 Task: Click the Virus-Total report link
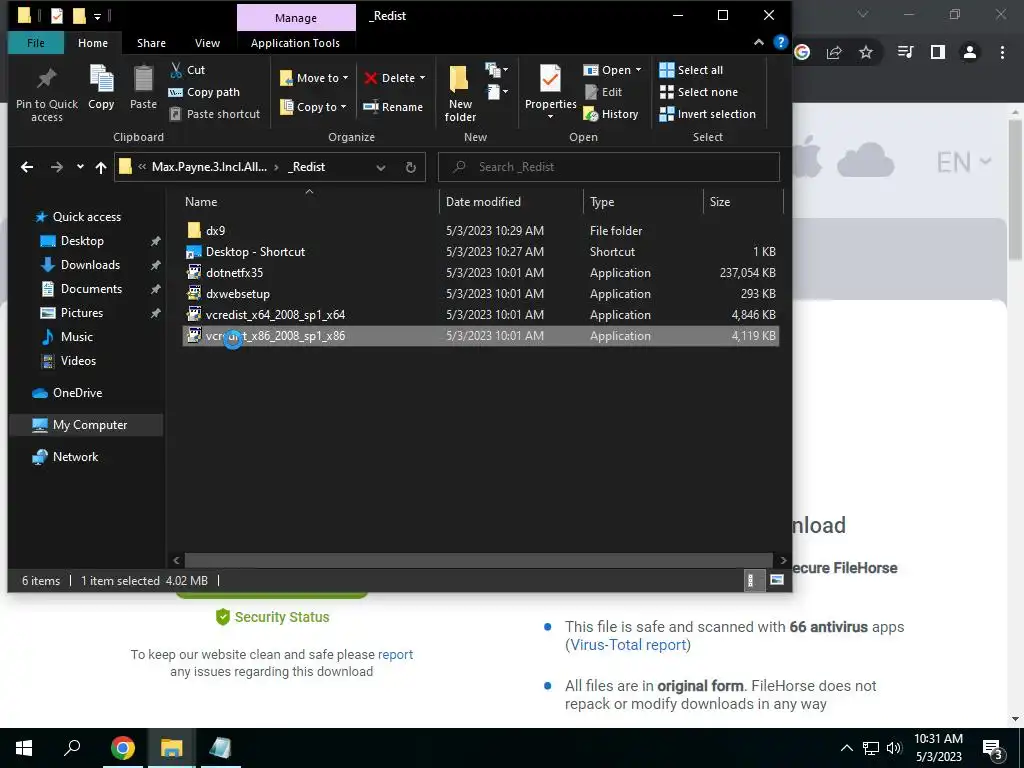(x=628, y=645)
